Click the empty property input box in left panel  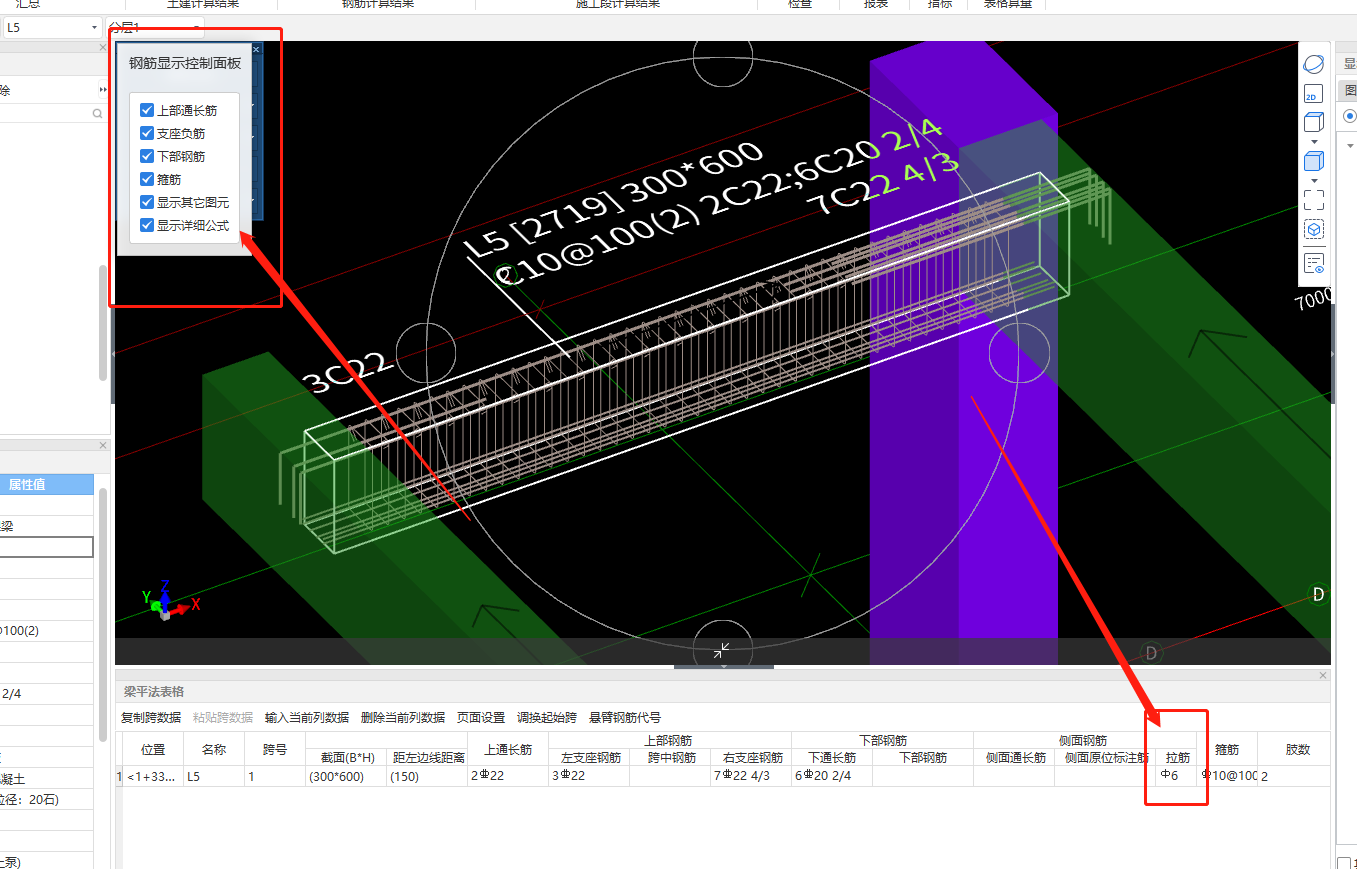pyautogui.click(x=46, y=547)
